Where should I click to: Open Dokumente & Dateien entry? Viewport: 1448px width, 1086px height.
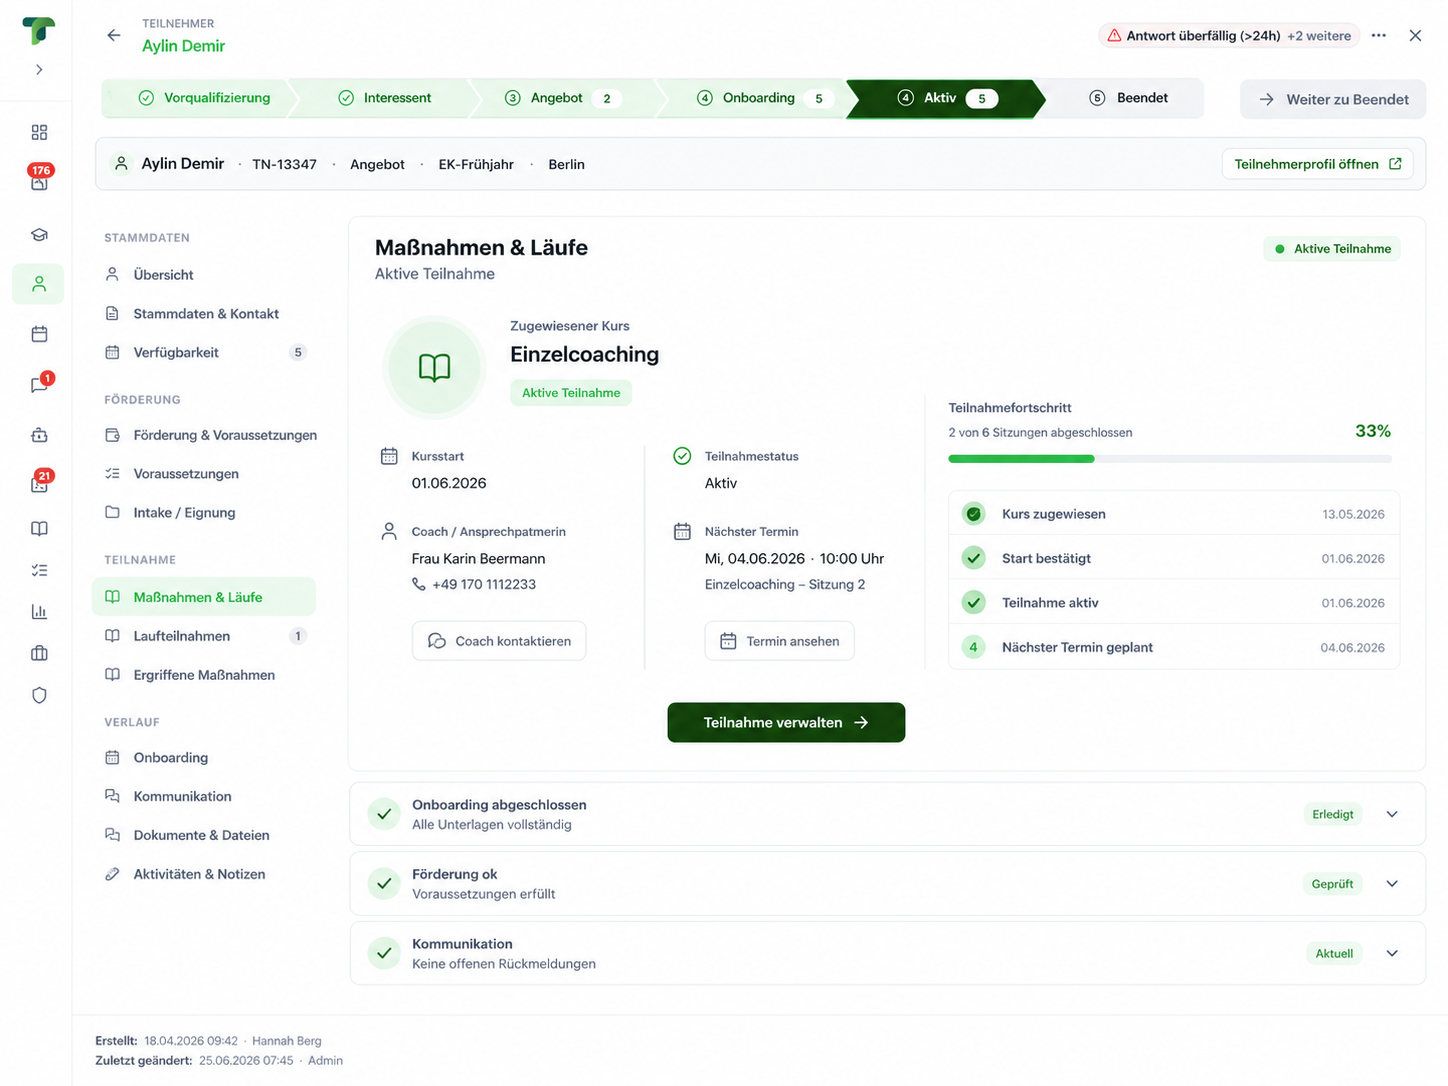(x=204, y=836)
